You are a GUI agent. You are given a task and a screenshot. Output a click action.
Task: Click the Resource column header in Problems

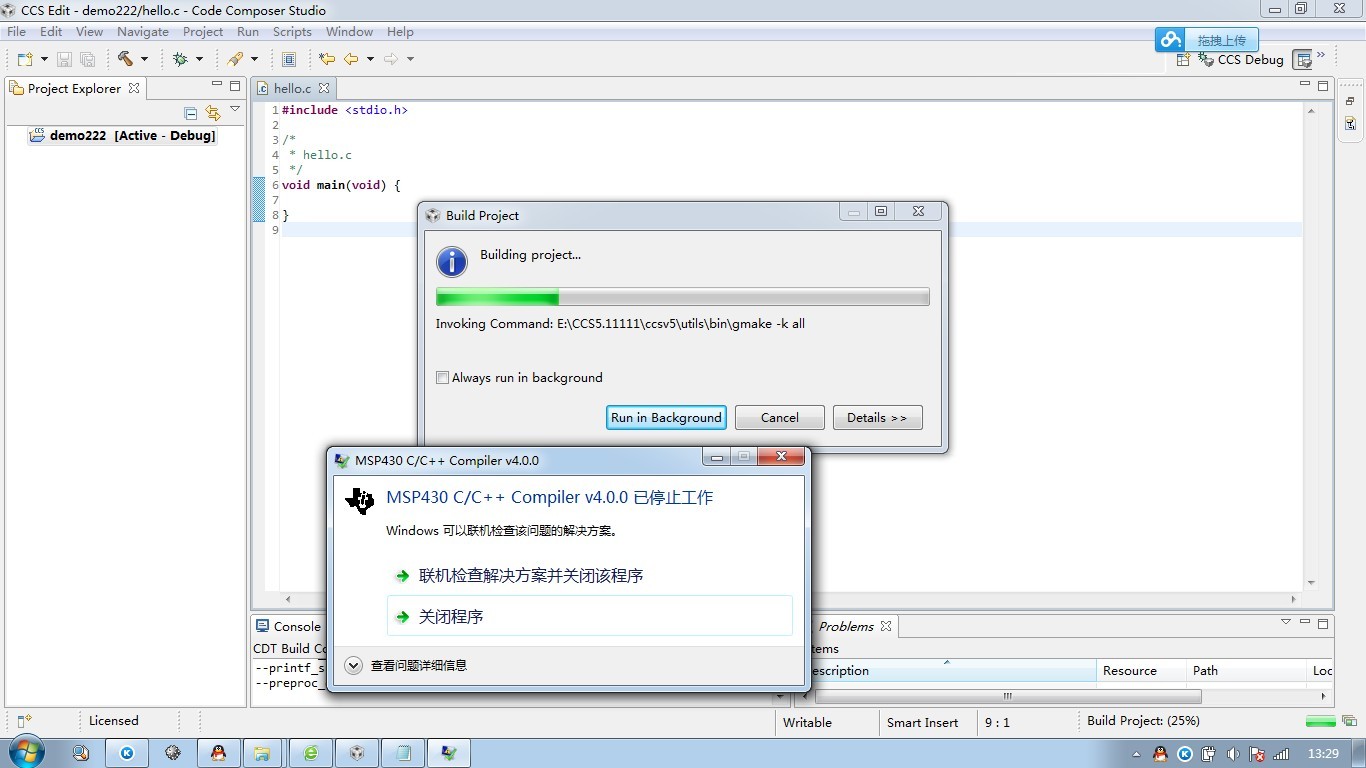[1141, 671]
